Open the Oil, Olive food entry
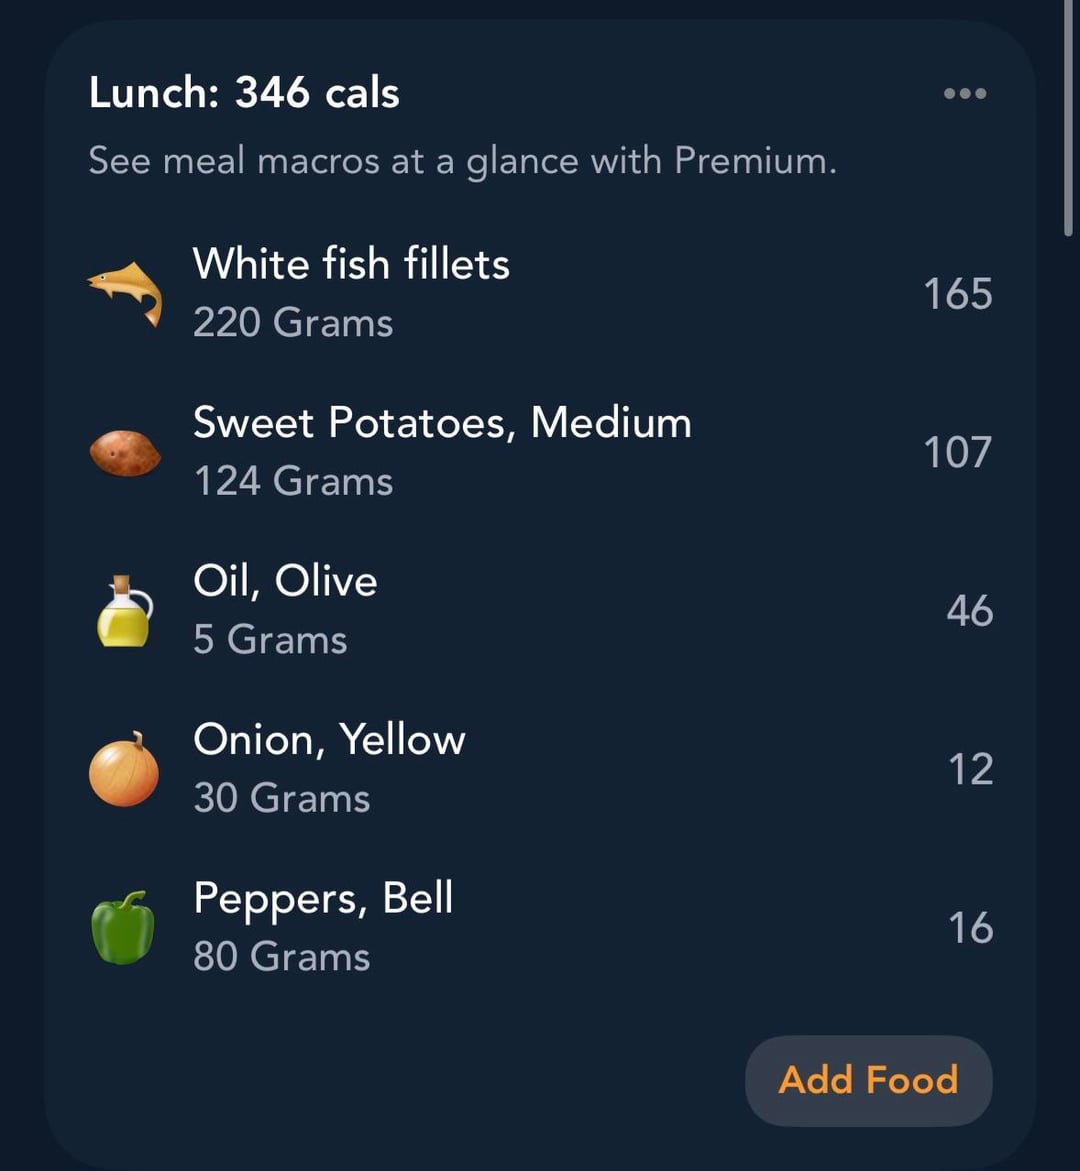This screenshot has height=1171, width=1080. (285, 581)
